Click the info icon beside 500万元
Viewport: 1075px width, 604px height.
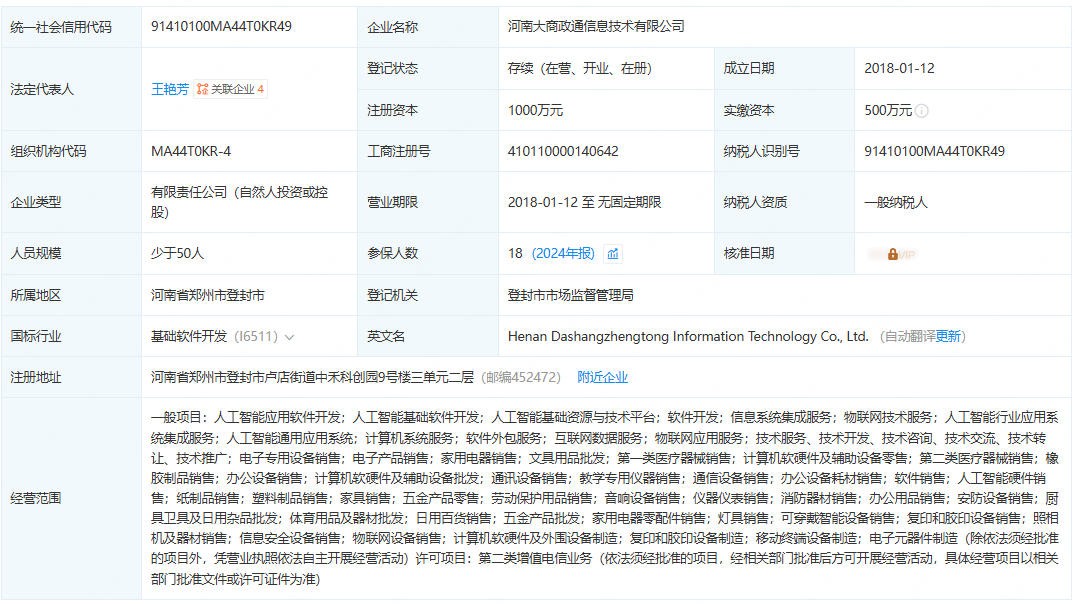[x=922, y=110]
